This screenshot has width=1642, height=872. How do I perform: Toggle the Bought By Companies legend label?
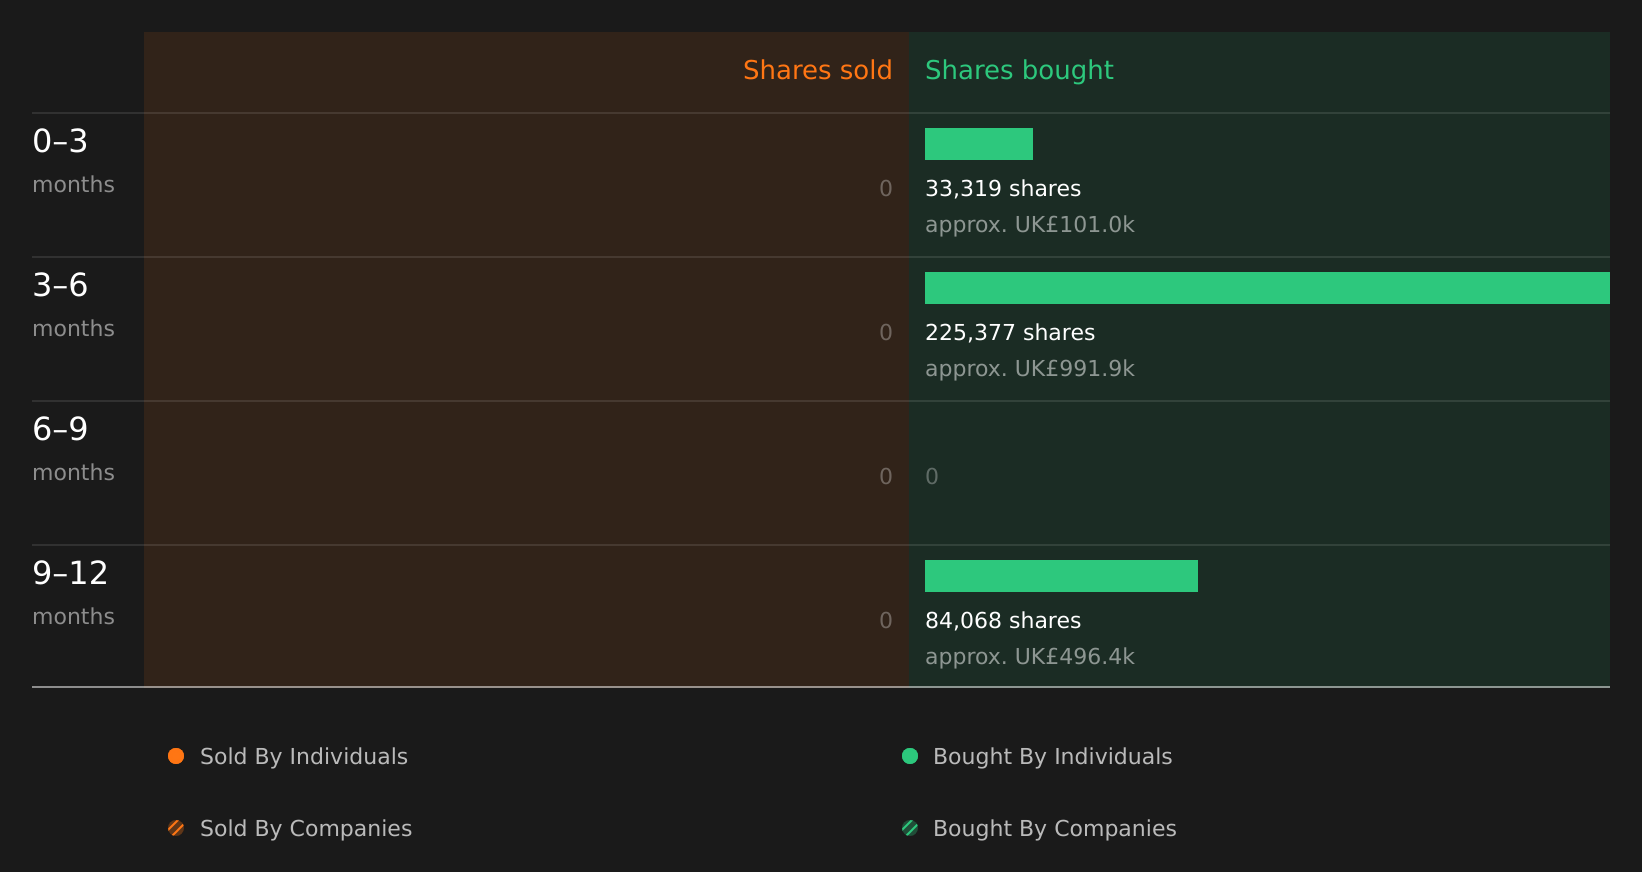[1054, 829]
